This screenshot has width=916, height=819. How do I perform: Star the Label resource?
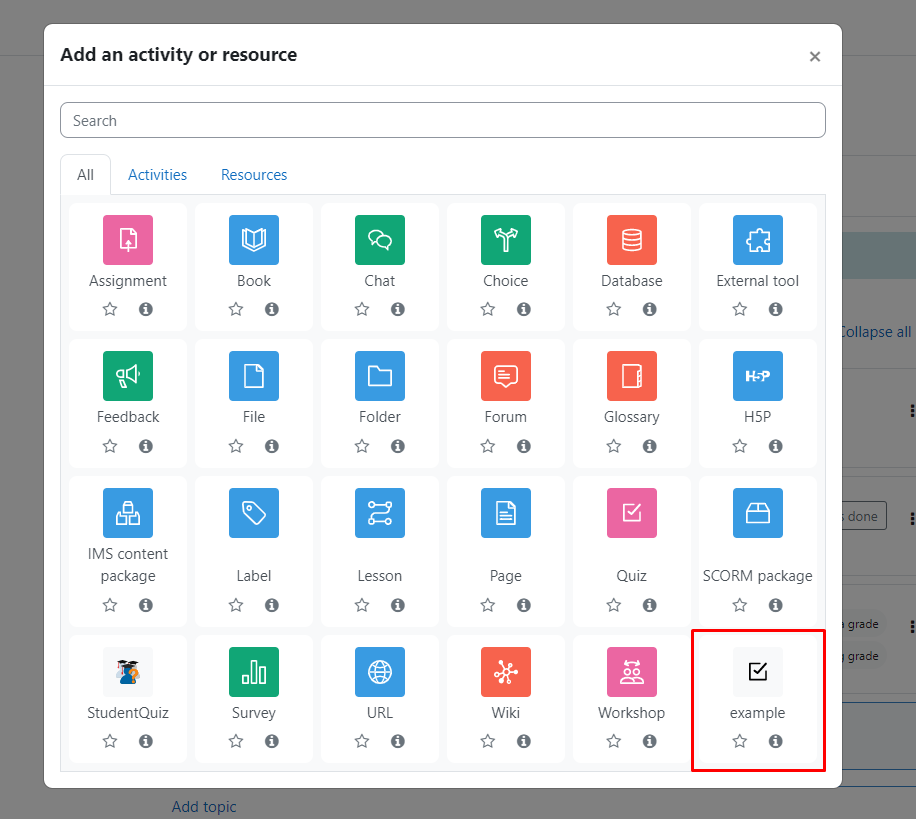pos(236,605)
